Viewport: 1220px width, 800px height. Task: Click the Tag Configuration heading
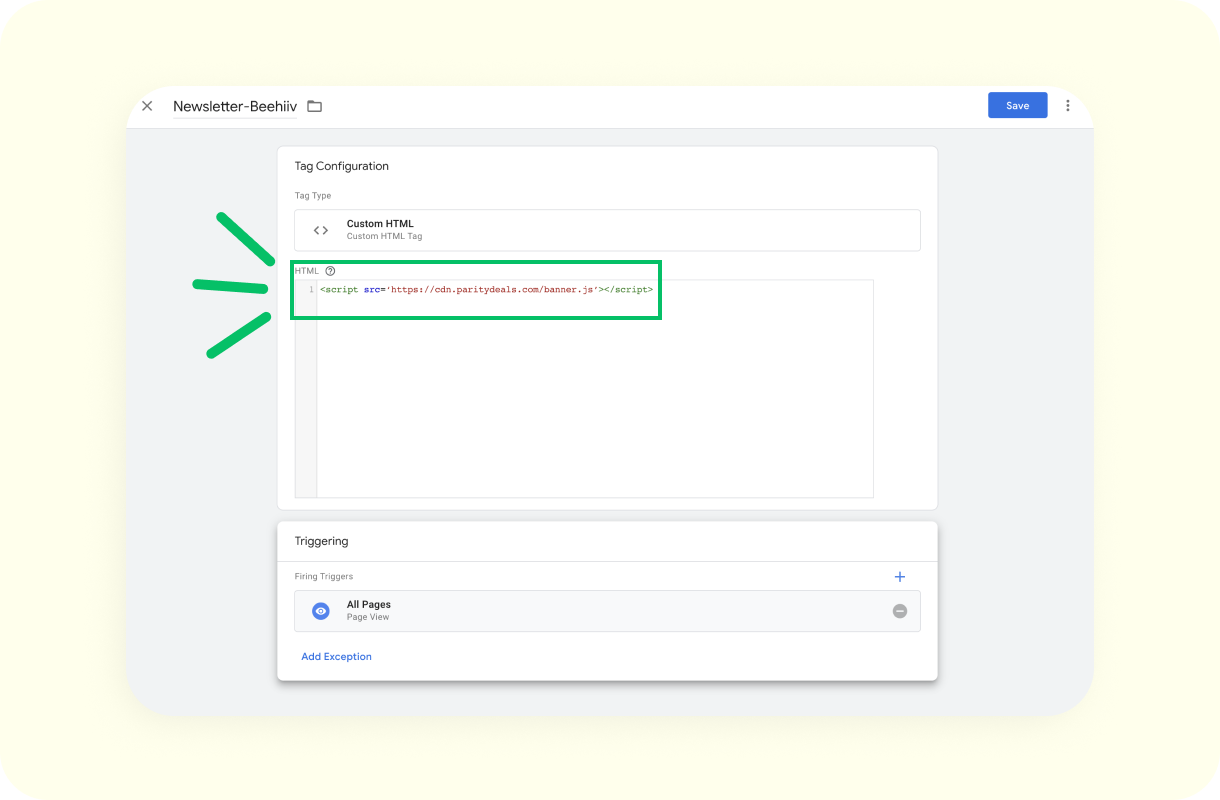tap(341, 166)
